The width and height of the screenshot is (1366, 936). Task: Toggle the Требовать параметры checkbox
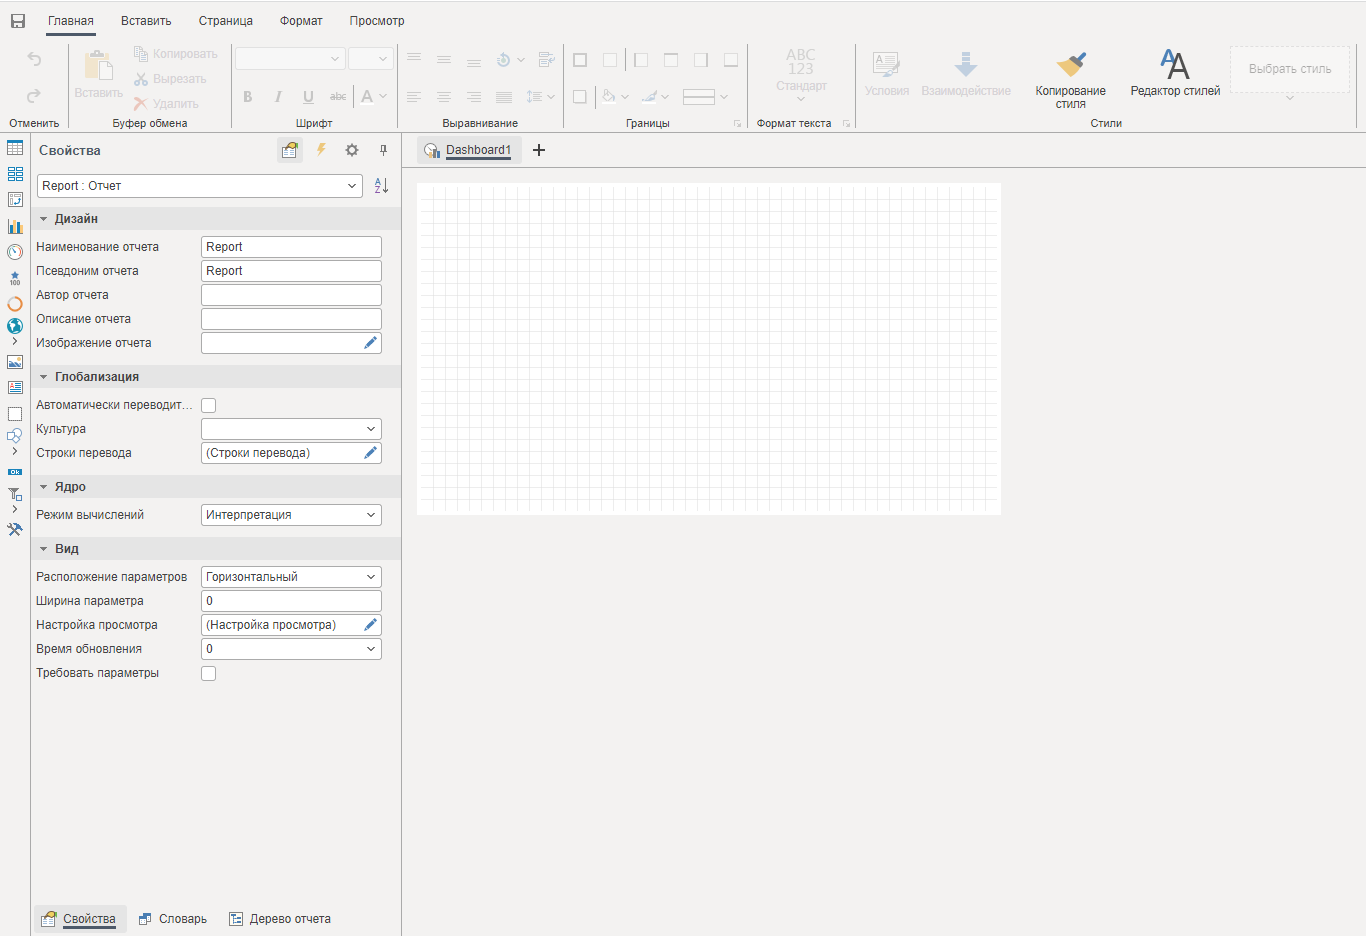coord(209,673)
